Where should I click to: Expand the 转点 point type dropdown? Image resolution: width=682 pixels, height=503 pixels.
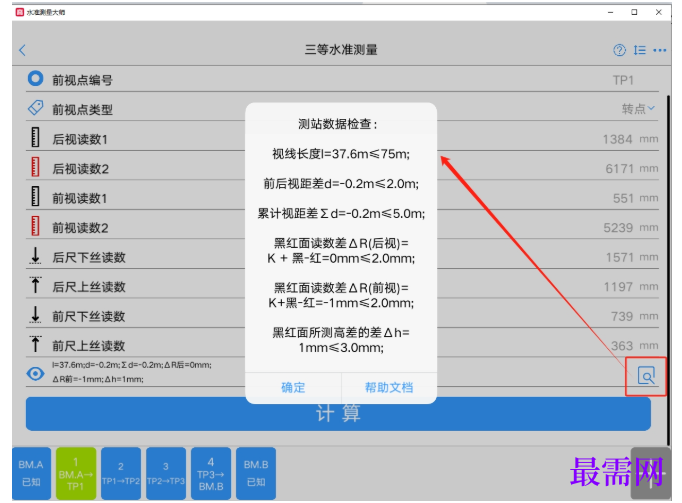click(x=638, y=108)
